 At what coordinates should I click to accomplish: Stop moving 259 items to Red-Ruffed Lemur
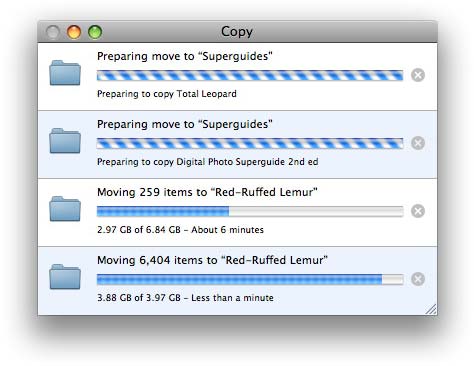[418, 211]
